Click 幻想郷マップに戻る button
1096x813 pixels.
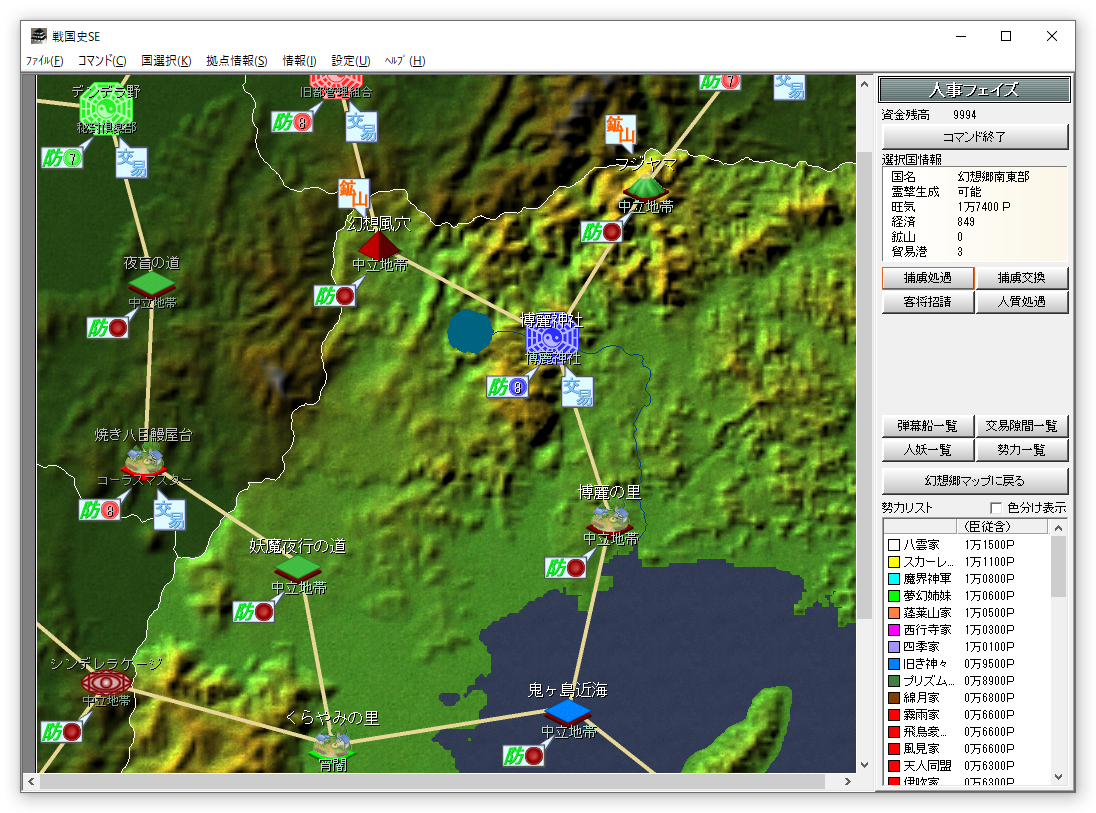974,480
